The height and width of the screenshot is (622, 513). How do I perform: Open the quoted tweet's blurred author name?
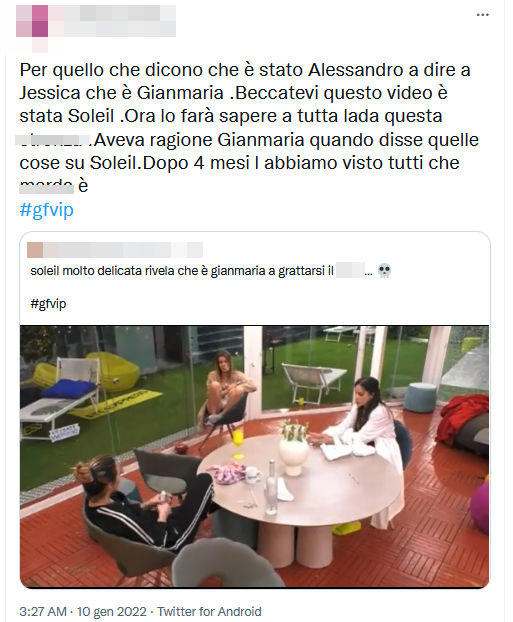coord(123,250)
